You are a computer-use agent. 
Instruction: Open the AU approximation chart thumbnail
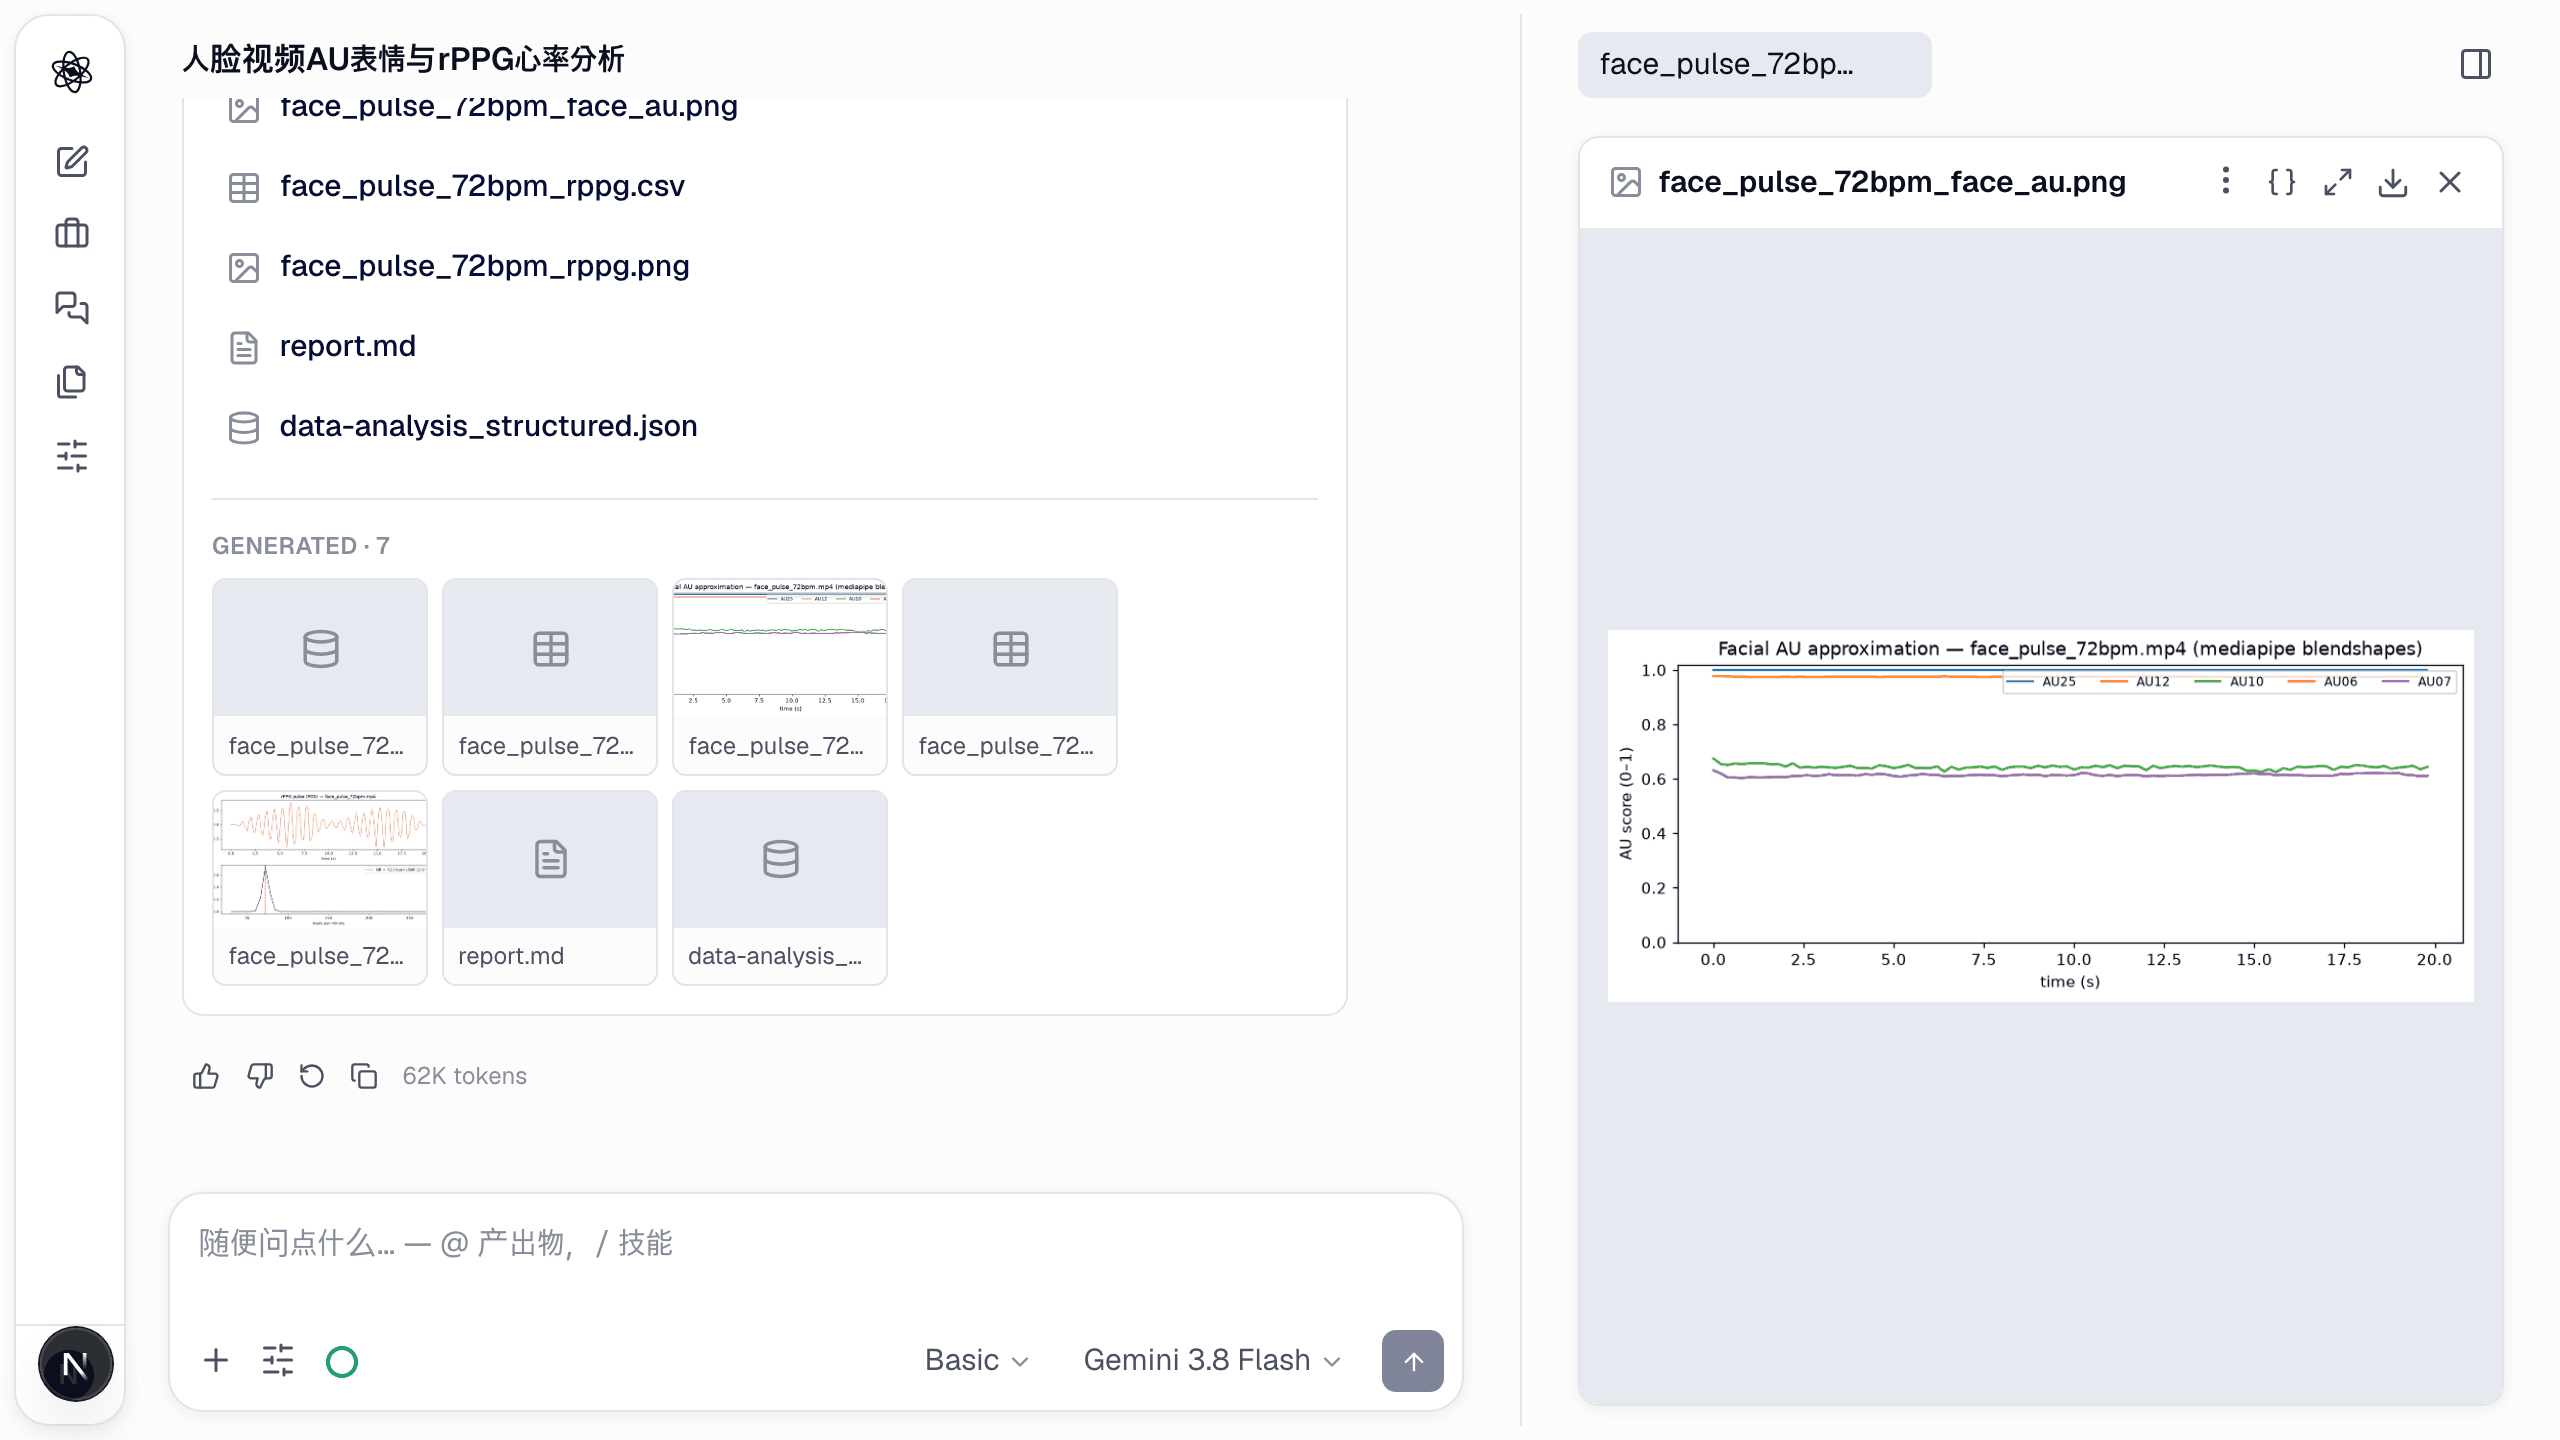click(x=780, y=676)
